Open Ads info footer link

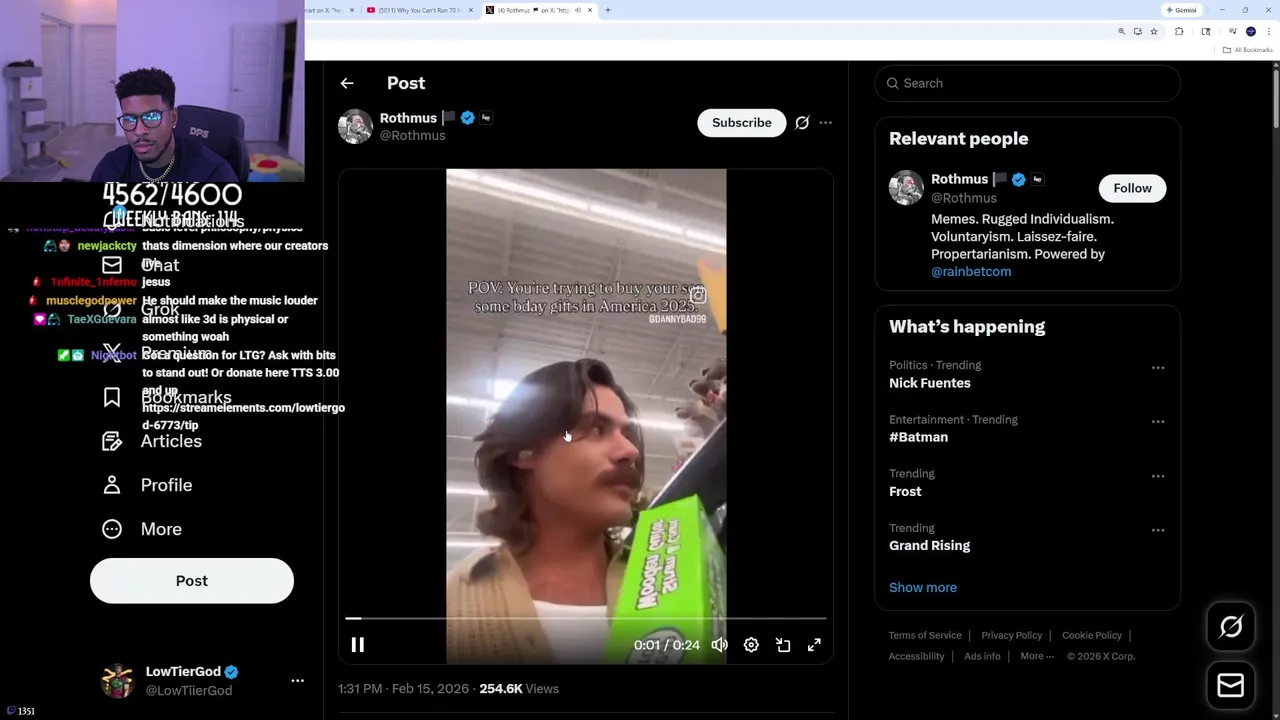pos(982,657)
